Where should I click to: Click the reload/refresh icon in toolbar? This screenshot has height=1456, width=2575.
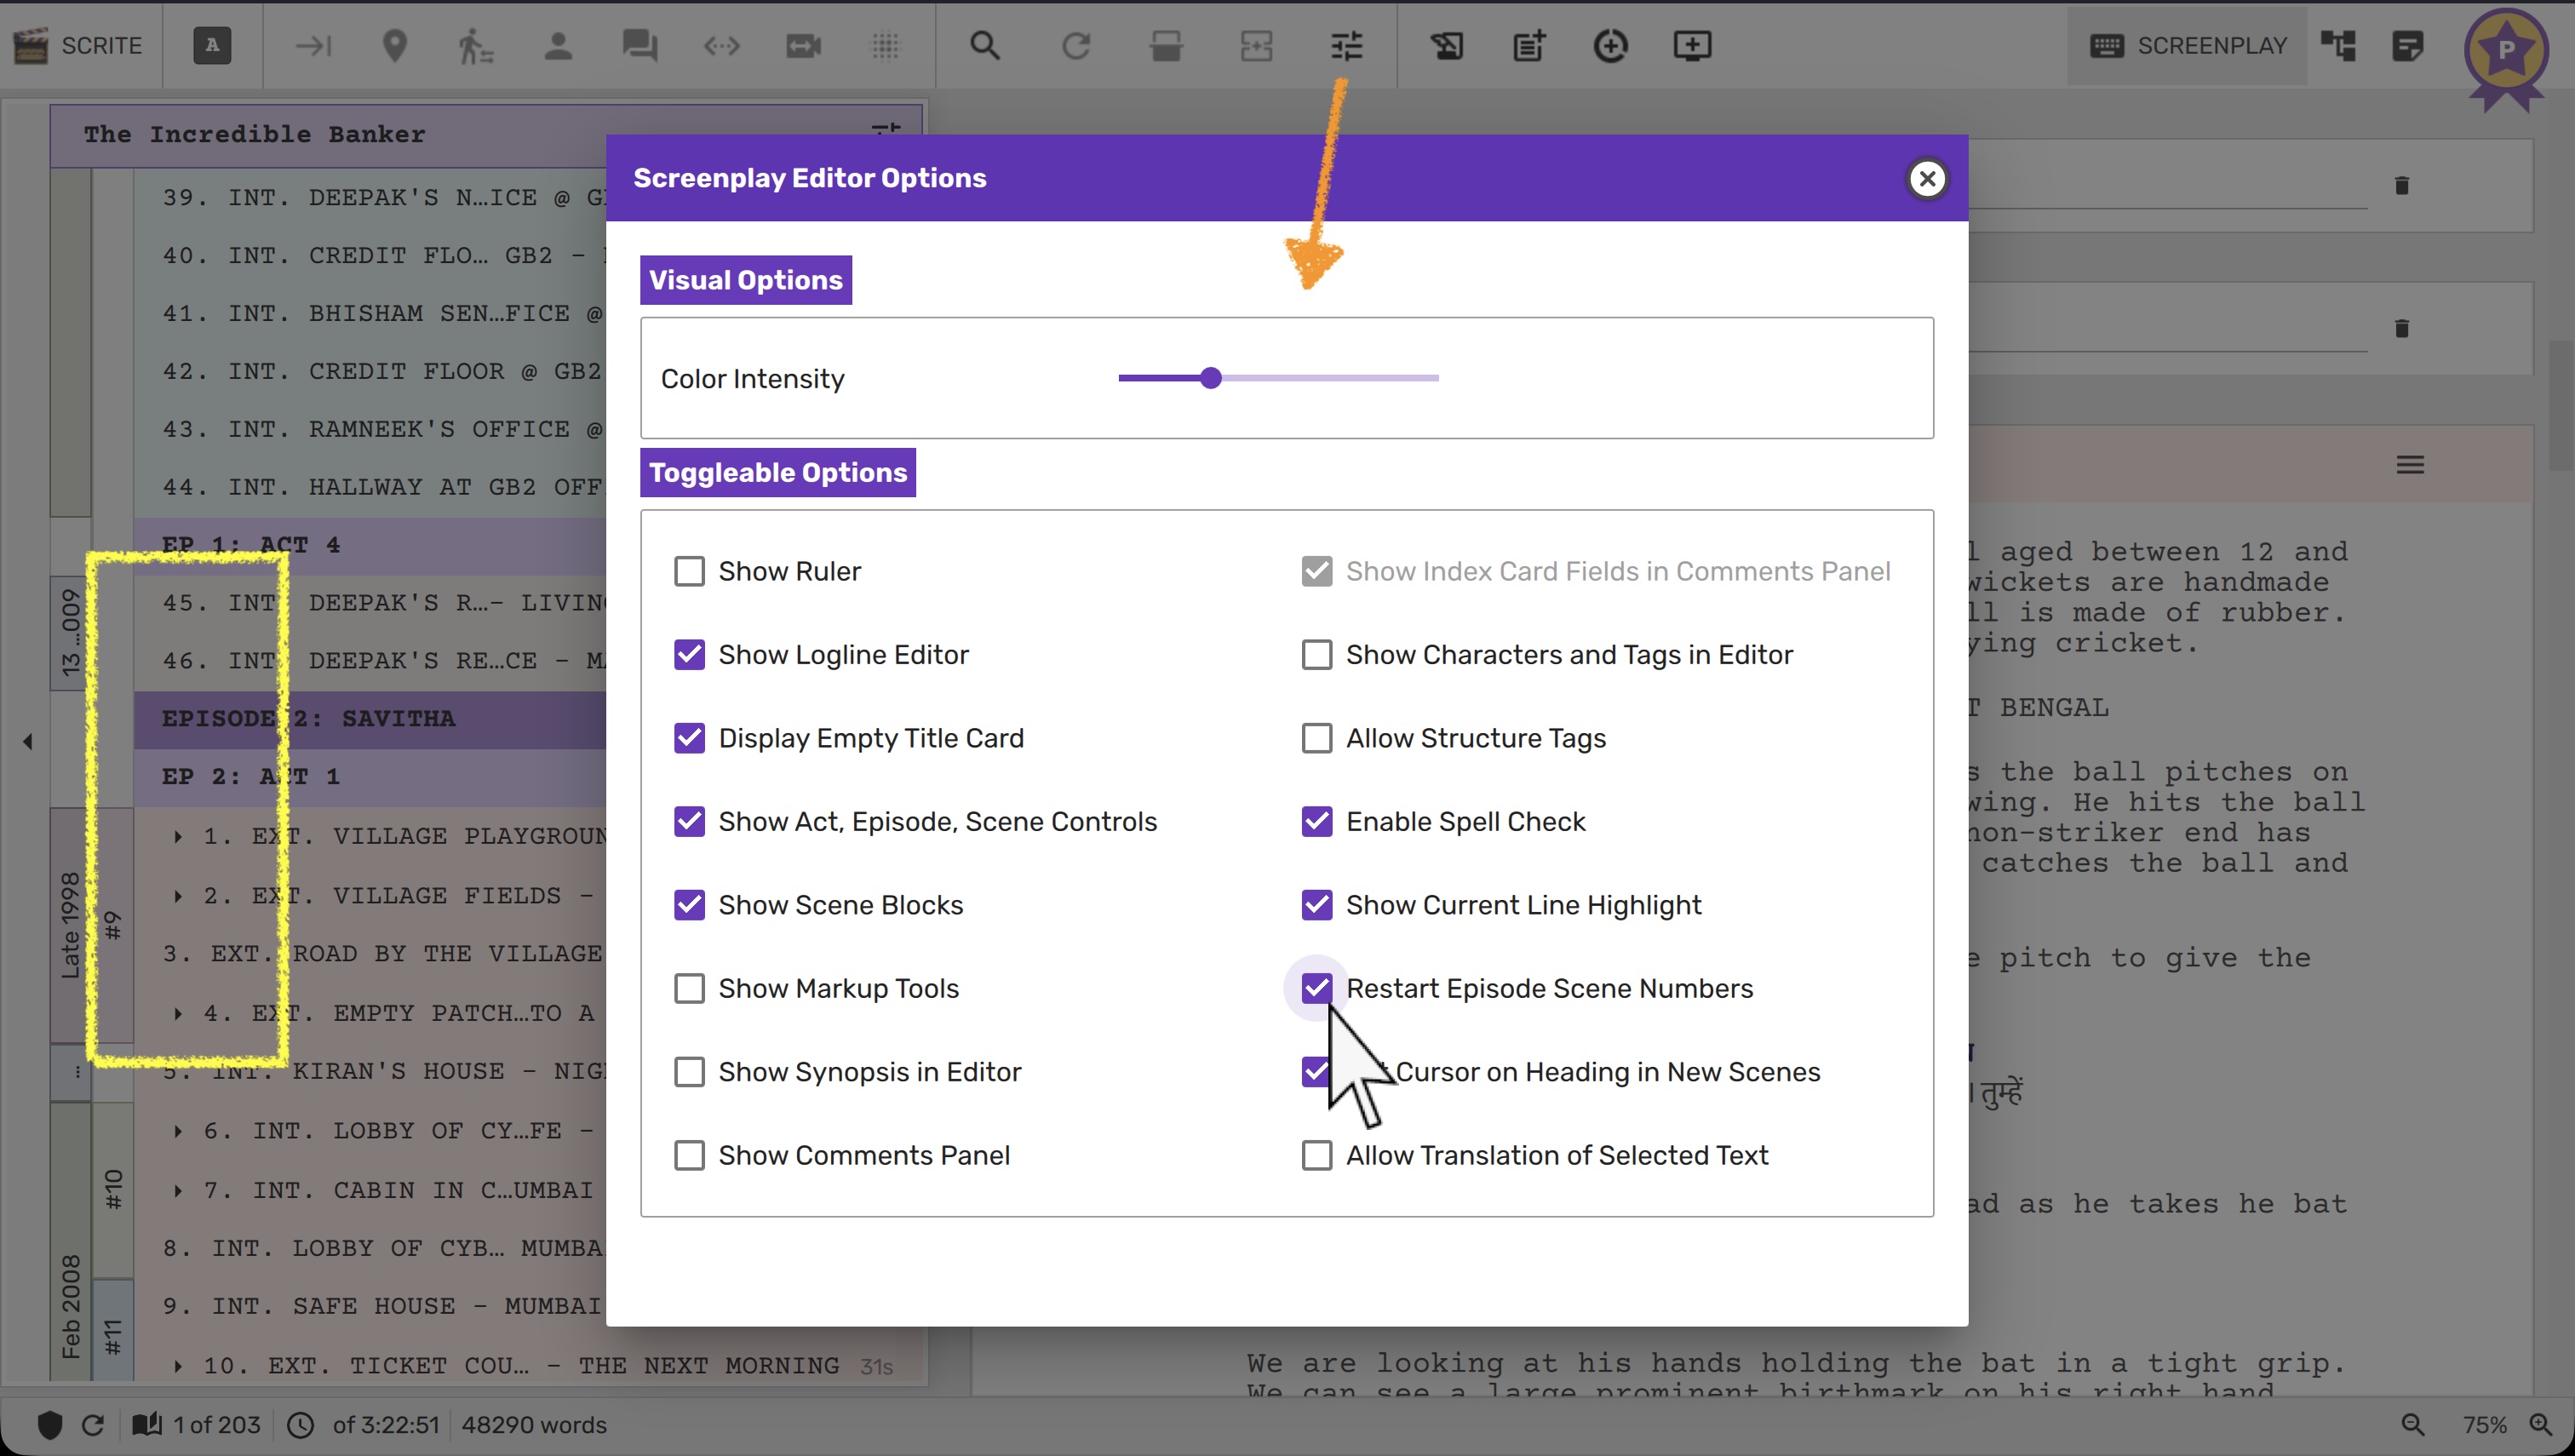[1075, 46]
